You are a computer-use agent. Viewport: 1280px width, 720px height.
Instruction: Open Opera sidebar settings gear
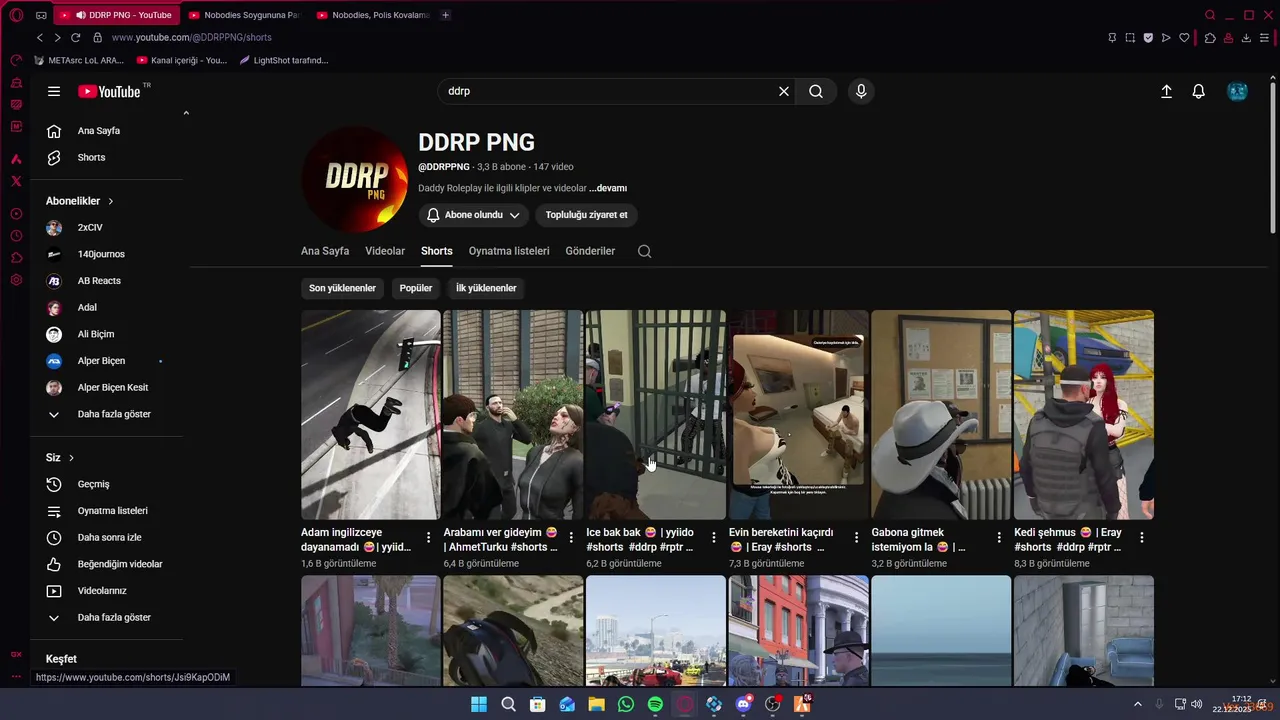(16, 280)
